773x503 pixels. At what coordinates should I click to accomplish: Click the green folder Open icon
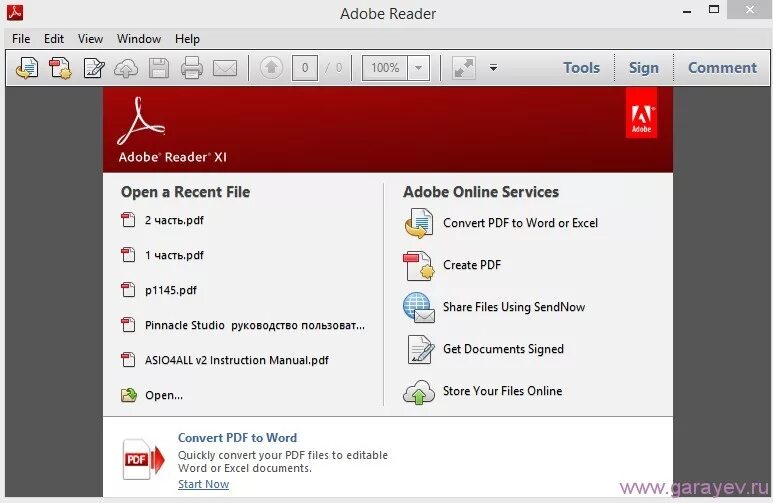pos(129,395)
